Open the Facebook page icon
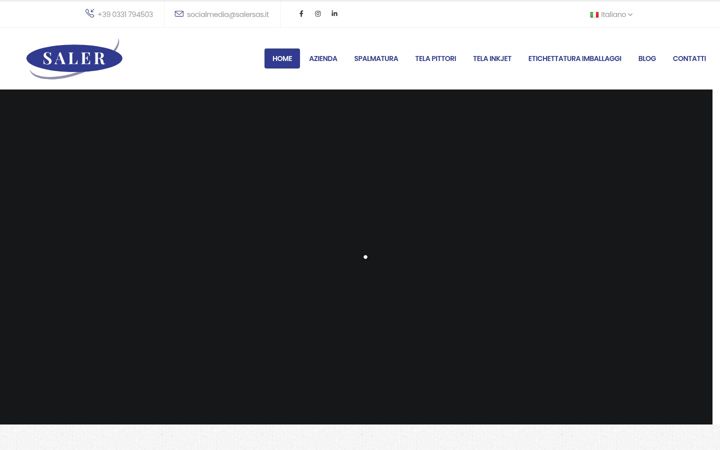Screen dimensions: 720x450 pos(301,14)
